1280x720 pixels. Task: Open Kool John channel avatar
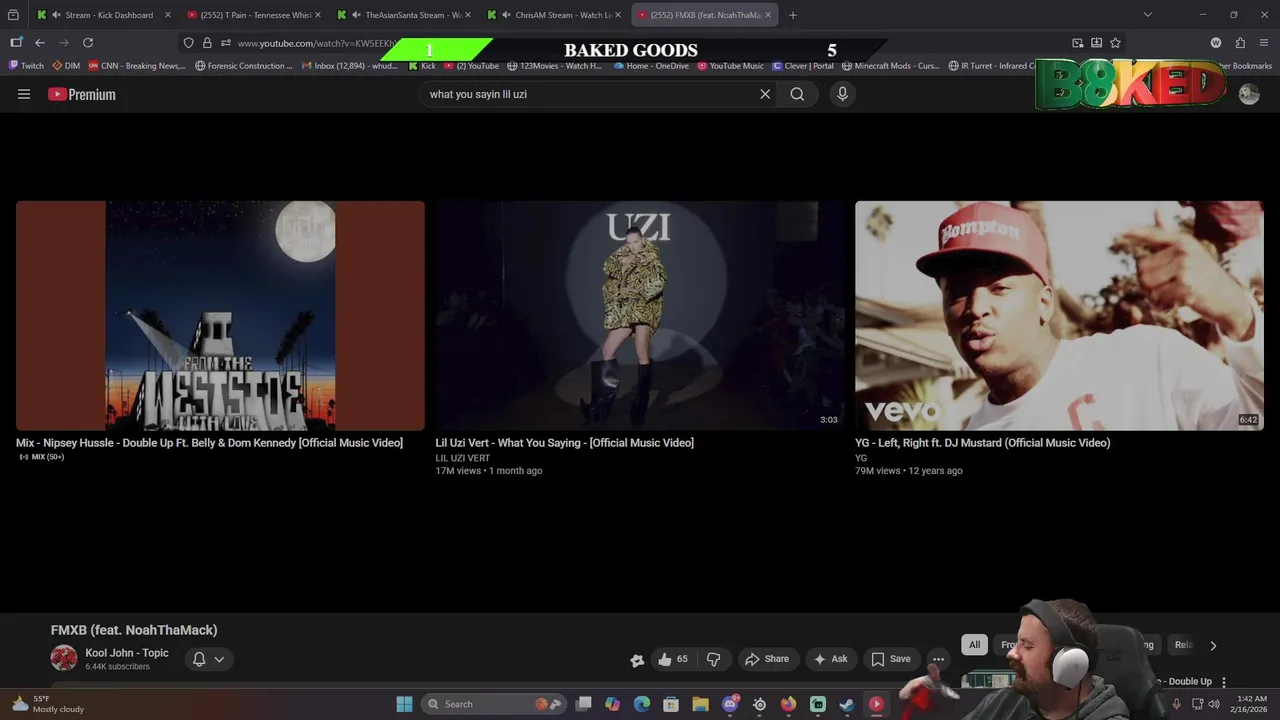point(64,658)
